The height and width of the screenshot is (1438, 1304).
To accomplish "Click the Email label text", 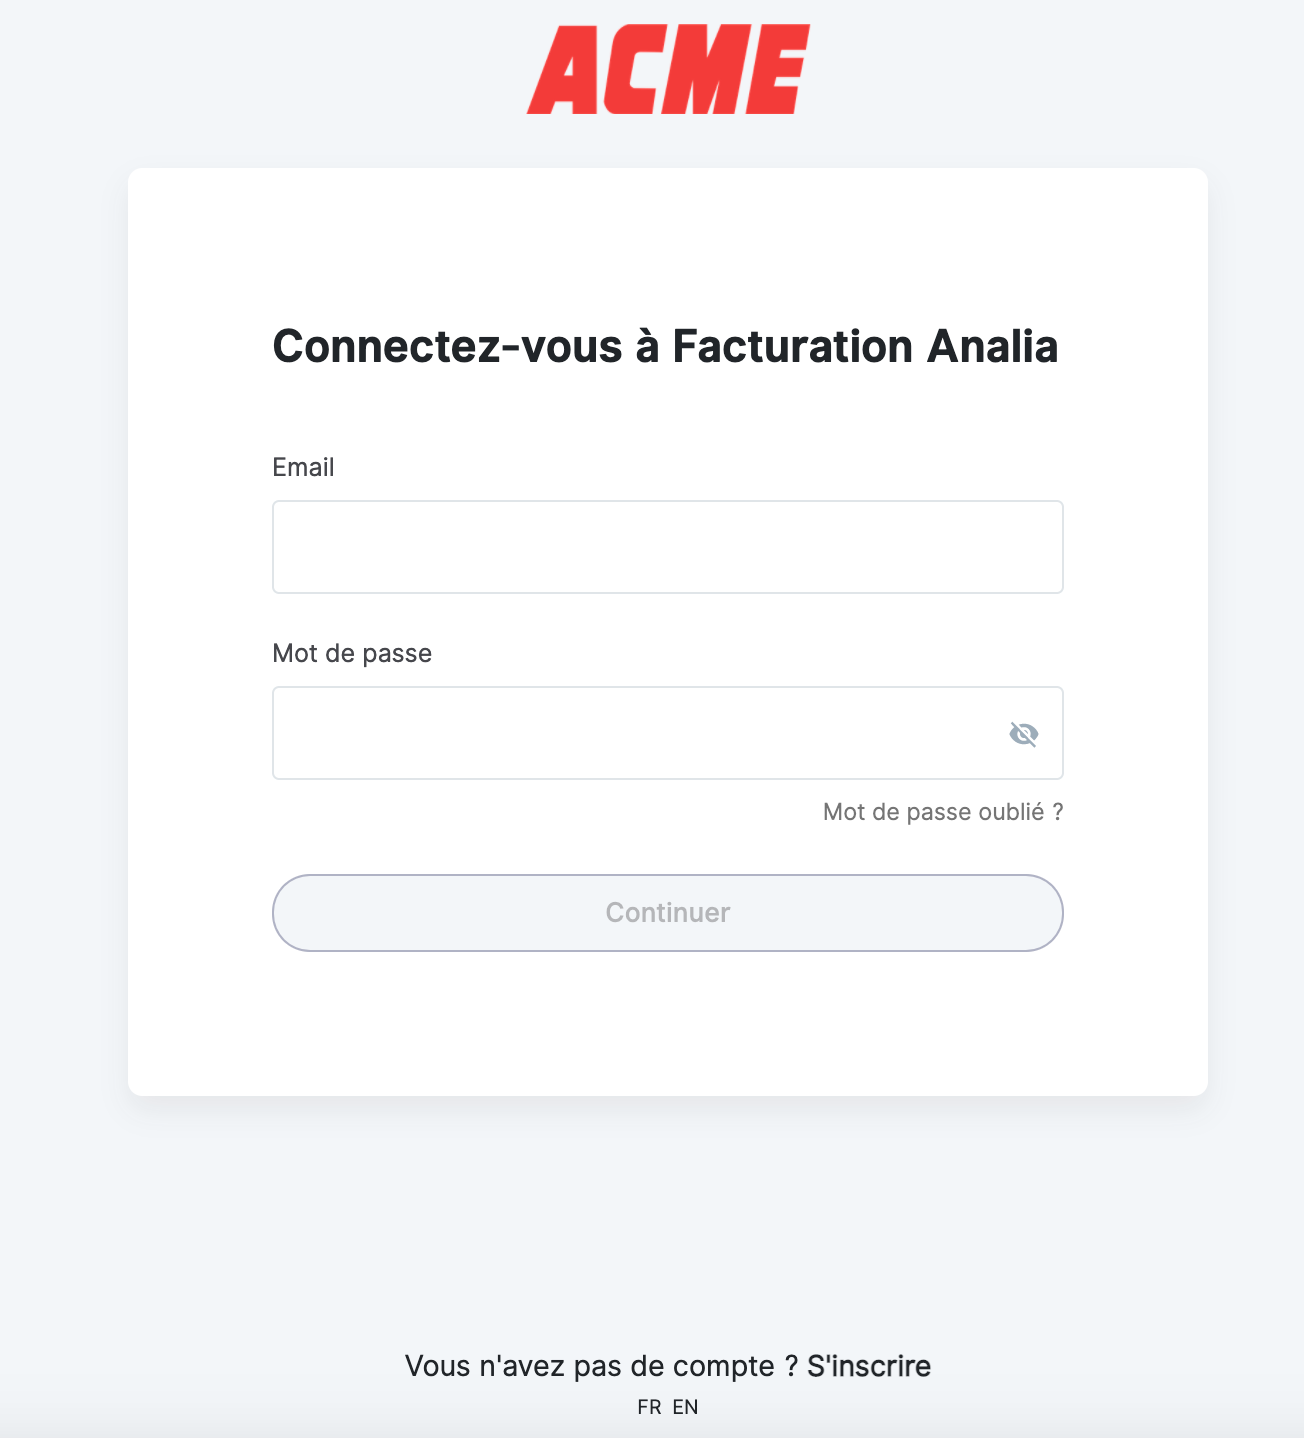I will pyautogui.click(x=303, y=467).
